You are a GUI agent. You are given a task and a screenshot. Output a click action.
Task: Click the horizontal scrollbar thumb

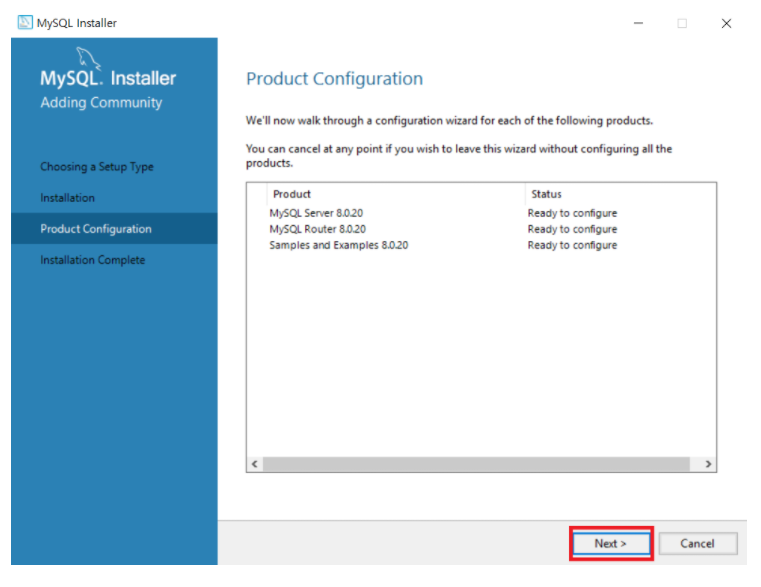[x=476, y=464]
